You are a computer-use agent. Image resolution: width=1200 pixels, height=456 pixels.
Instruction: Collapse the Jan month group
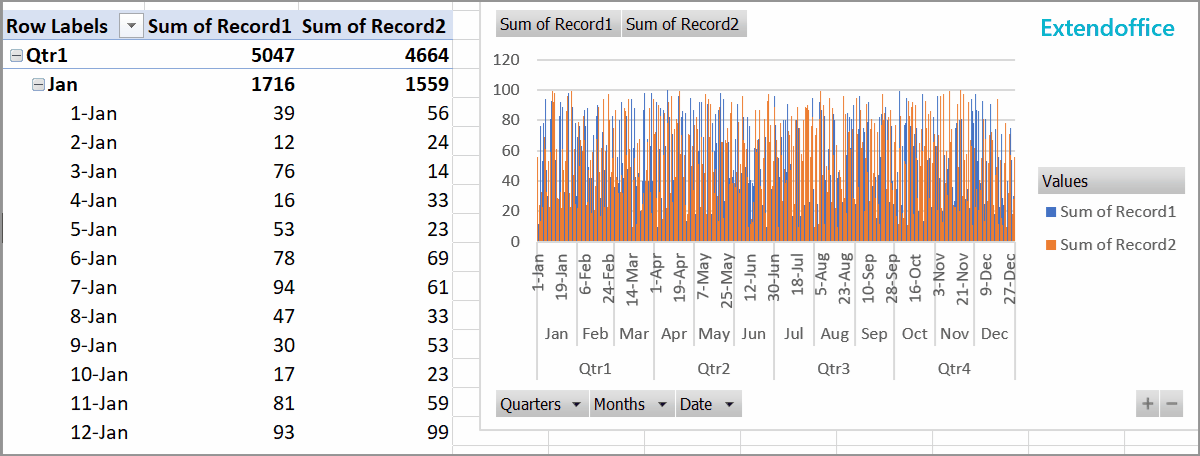point(38,85)
